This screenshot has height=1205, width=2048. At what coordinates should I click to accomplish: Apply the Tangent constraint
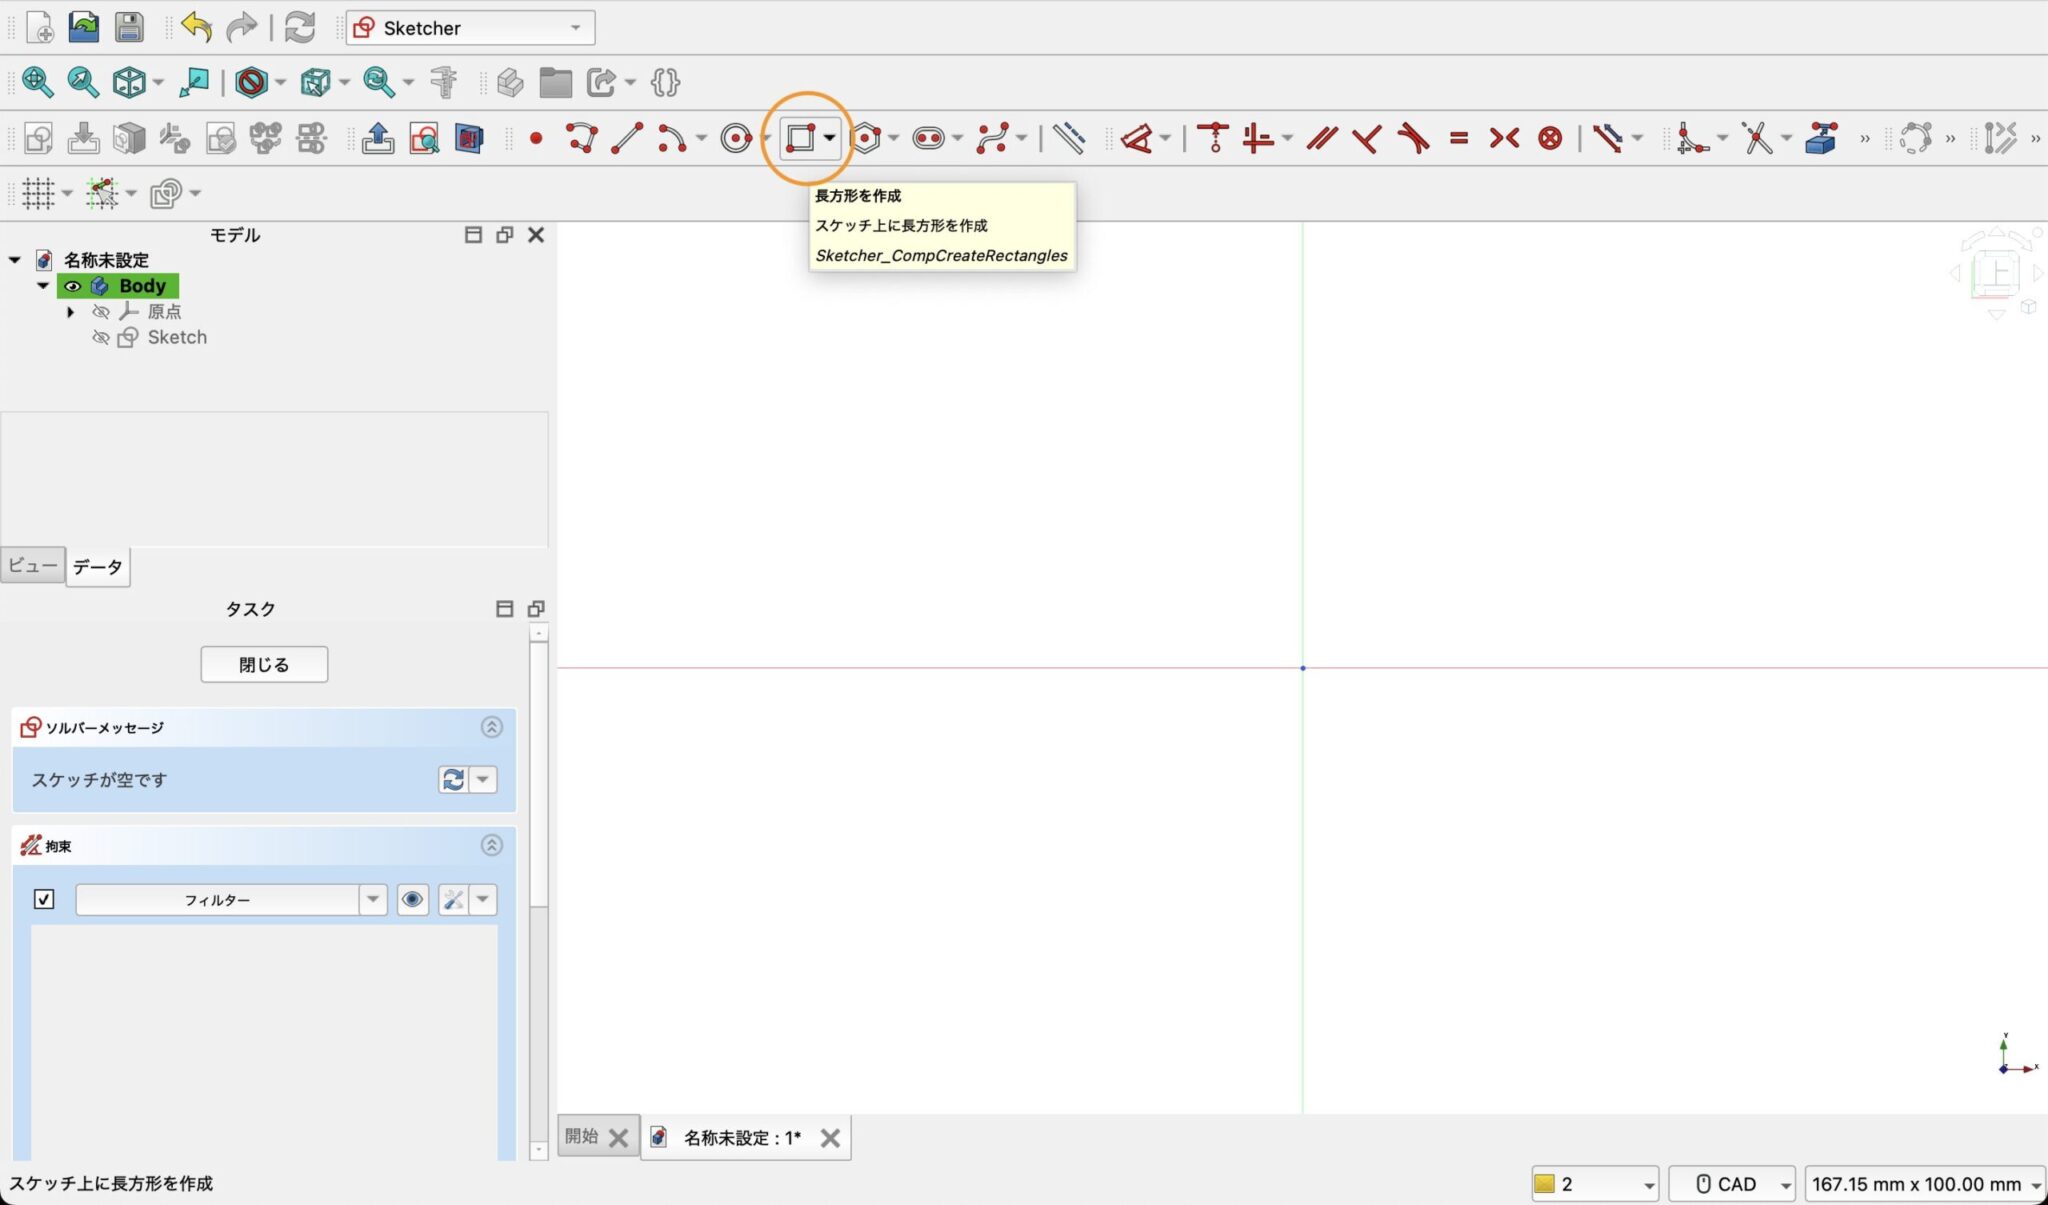(x=1413, y=138)
